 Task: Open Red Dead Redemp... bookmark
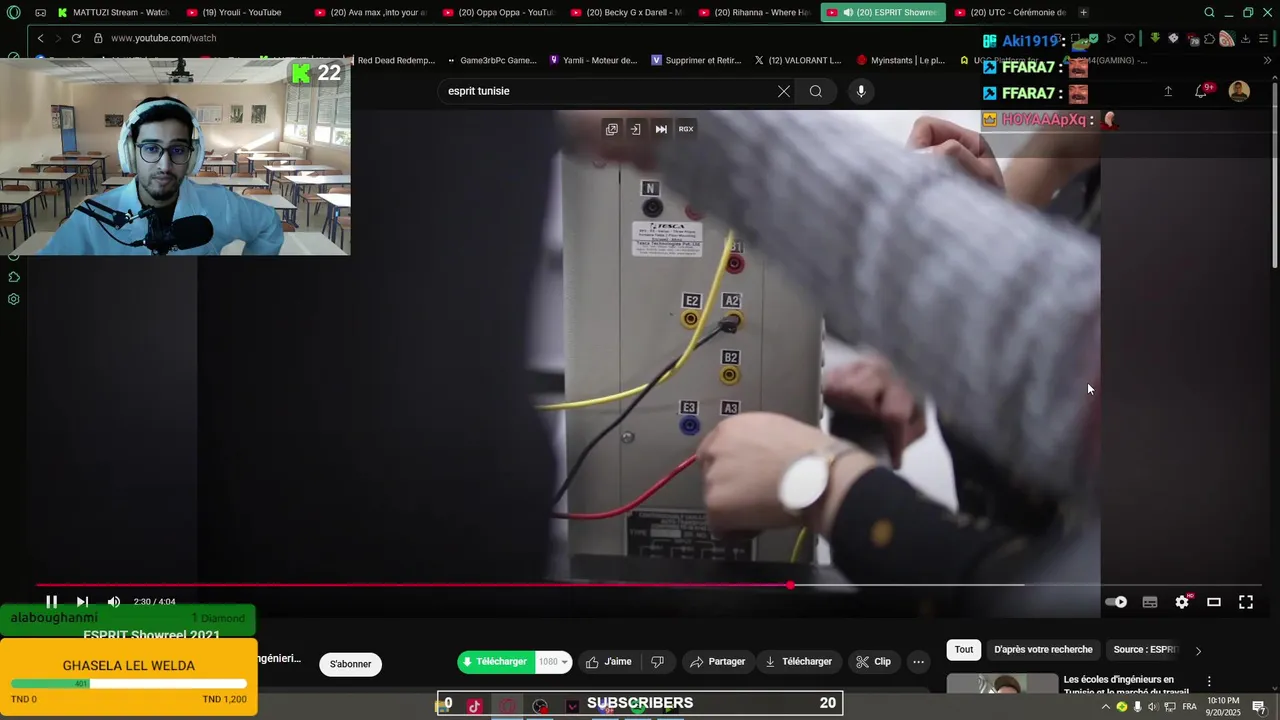tap(394, 60)
